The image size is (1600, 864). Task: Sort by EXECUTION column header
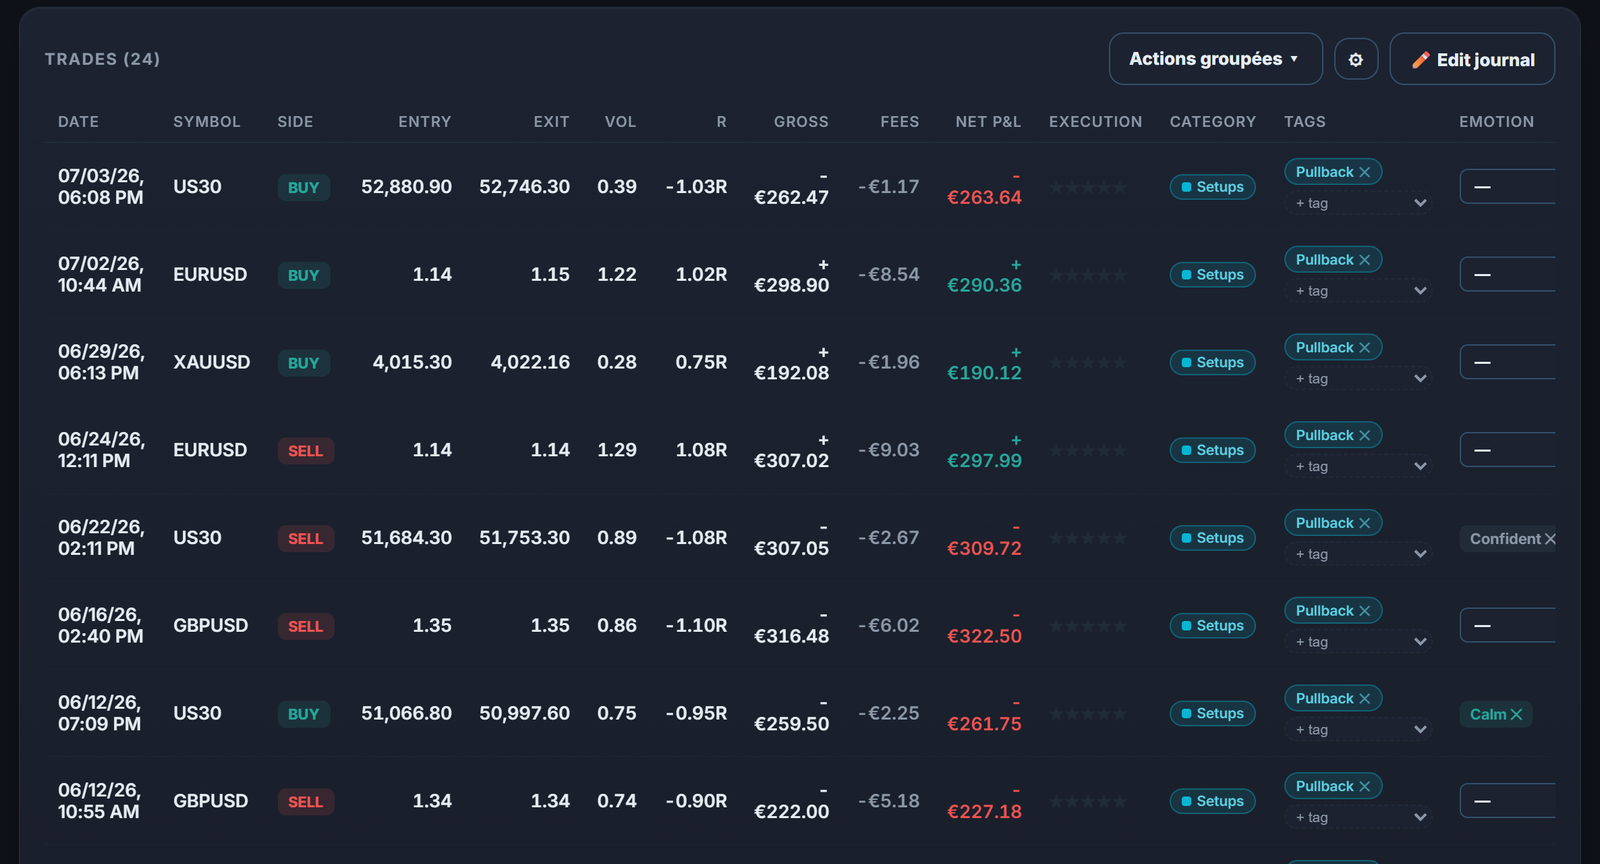[1095, 122]
